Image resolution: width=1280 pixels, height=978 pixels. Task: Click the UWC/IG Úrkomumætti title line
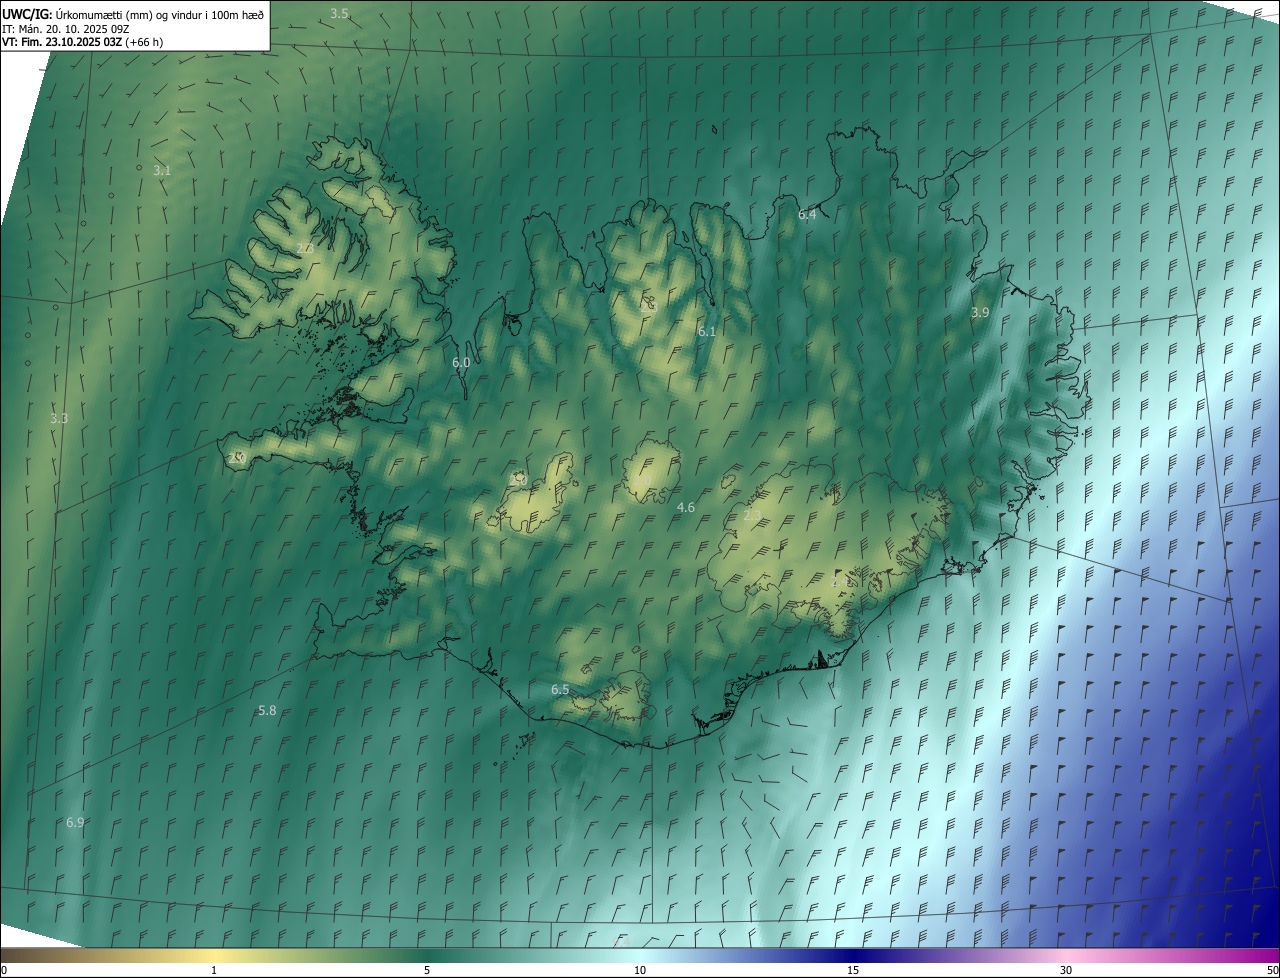pyautogui.click(x=133, y=14)
